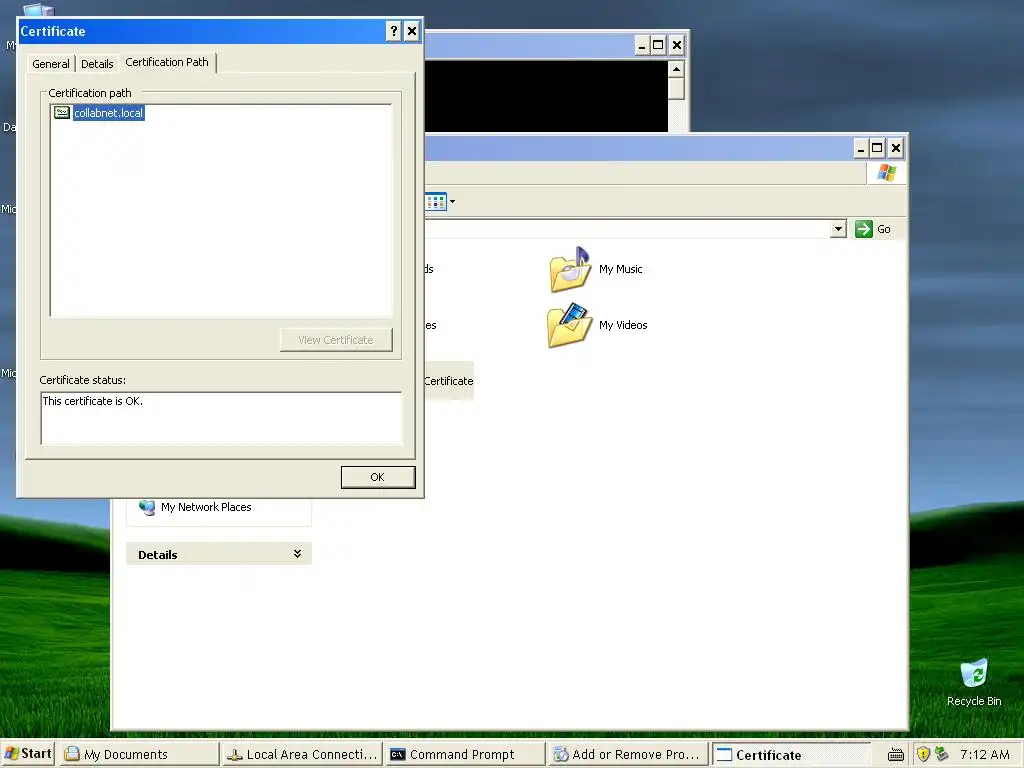Image resolution: width=1024 pixels, height=768 pixels.
Task: Minimize the Command Prompt window
Action: (642, 45)
